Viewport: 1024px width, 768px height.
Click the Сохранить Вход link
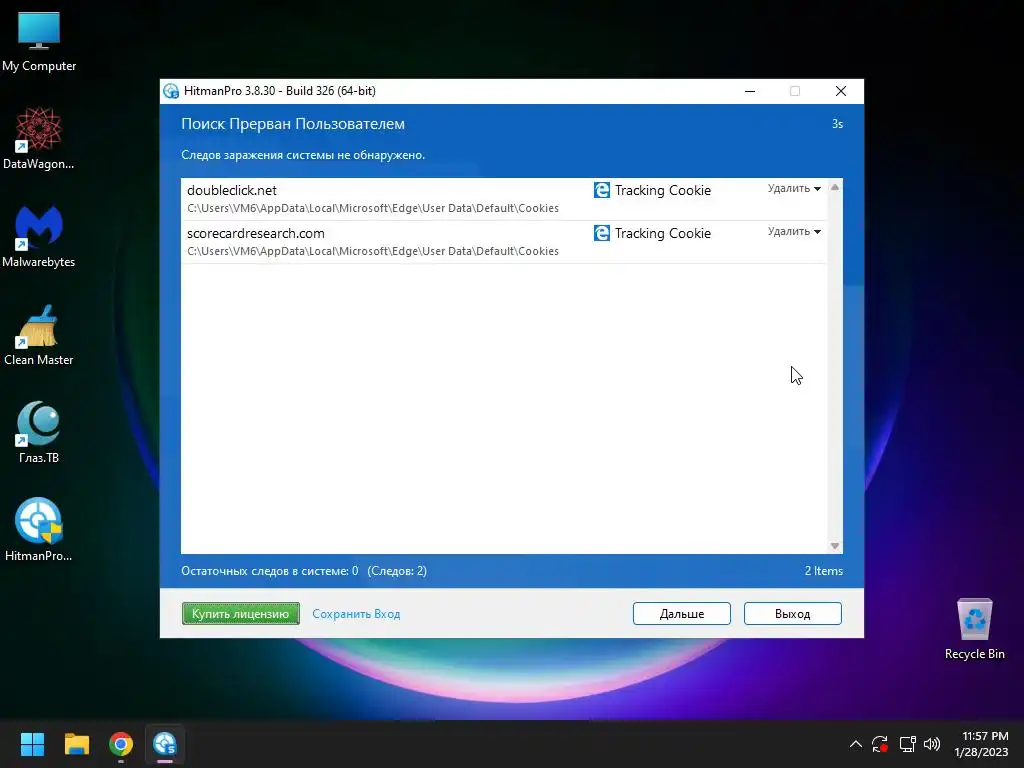point(356,614)
